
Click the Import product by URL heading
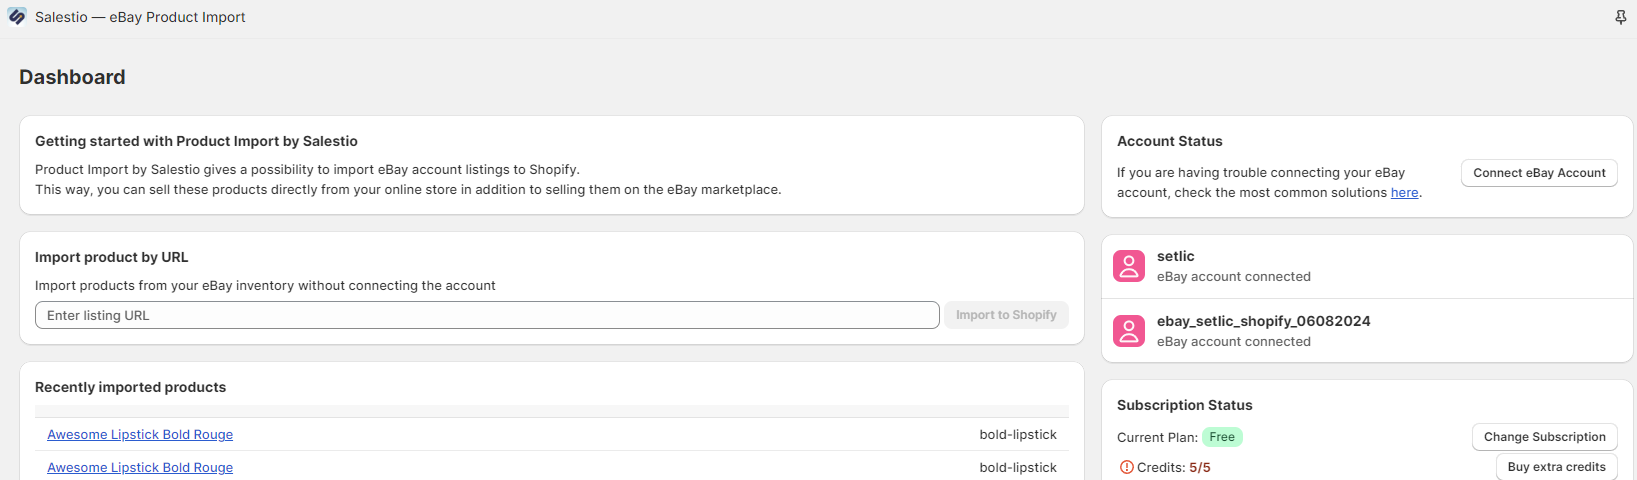[111, 257]
